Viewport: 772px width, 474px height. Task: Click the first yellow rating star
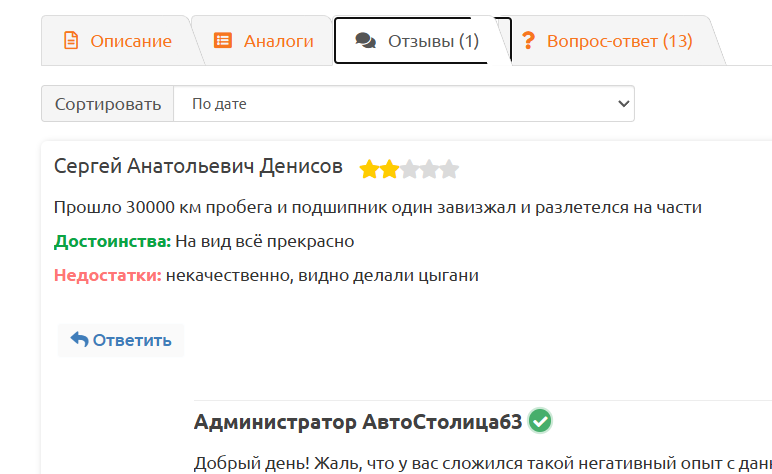pos(369,169)
